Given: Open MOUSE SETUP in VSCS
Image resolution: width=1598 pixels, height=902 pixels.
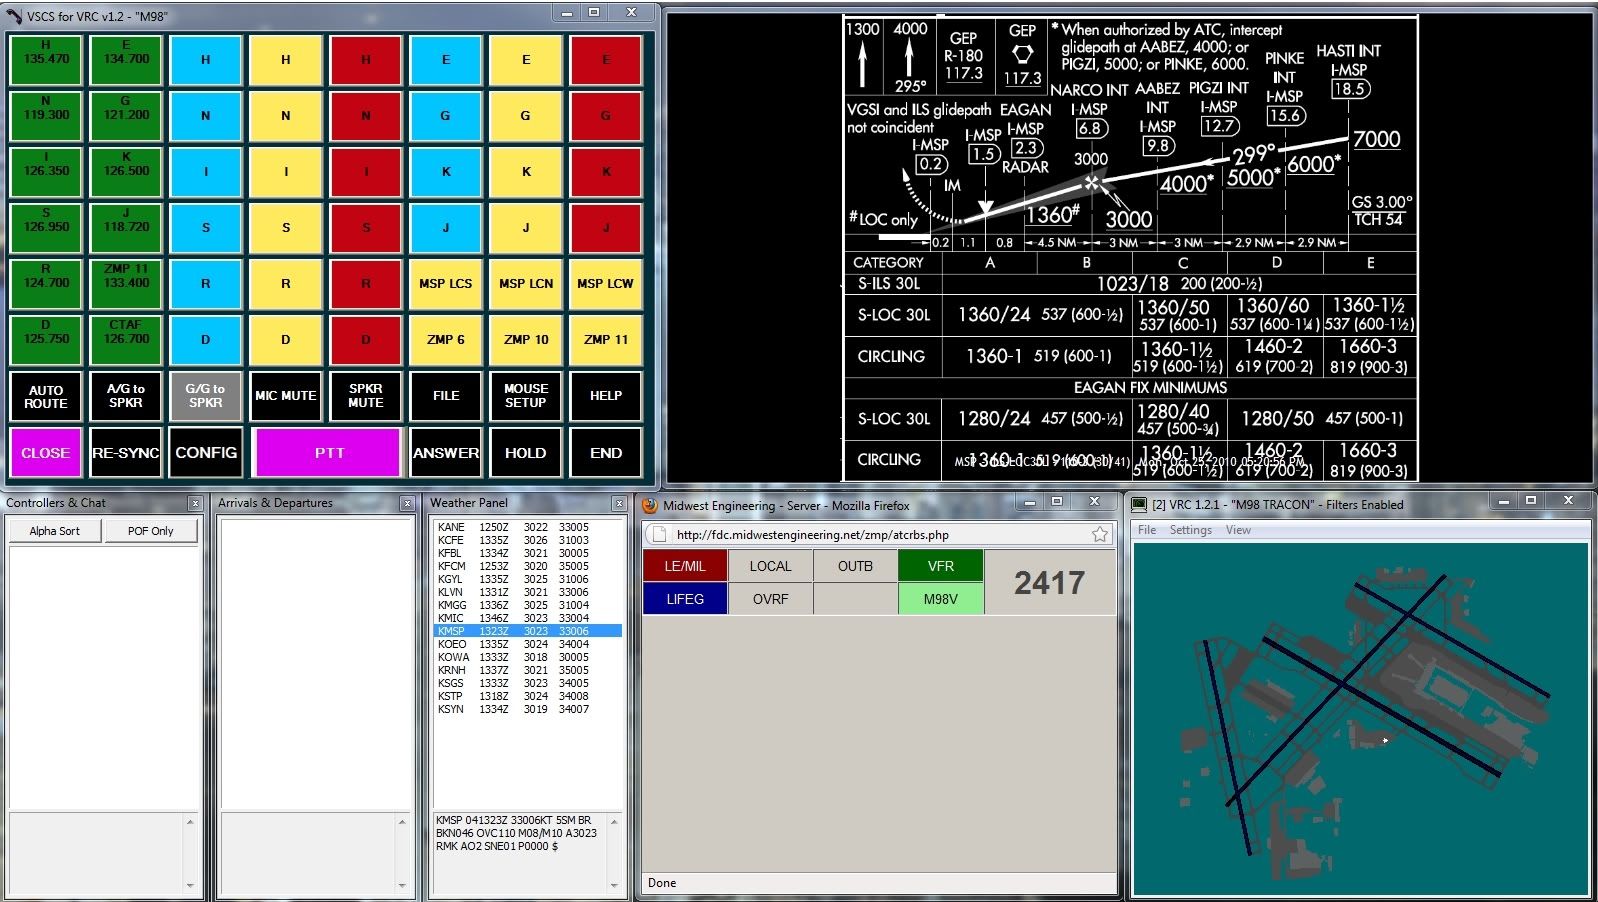Looking at the screenshot, I should (x=526, y=396).
